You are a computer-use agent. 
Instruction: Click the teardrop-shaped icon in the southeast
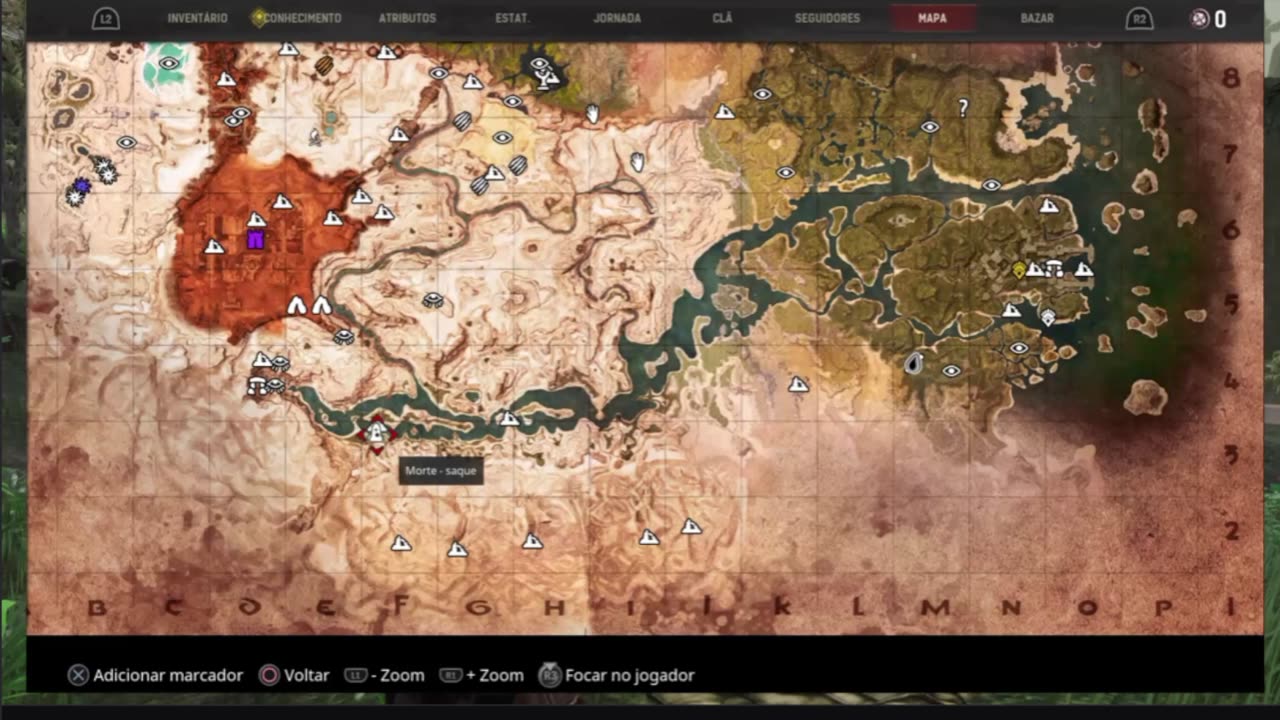click(913, 363)
